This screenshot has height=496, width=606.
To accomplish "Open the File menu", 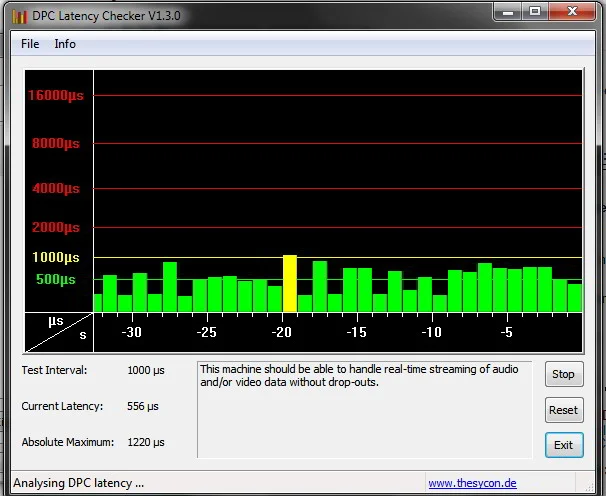I will click(x=30, y=44).
